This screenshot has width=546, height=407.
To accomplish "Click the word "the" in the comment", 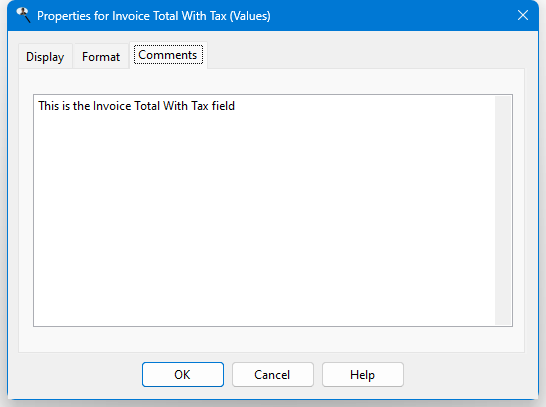I will pyautogui.click(x=81, y=106).
